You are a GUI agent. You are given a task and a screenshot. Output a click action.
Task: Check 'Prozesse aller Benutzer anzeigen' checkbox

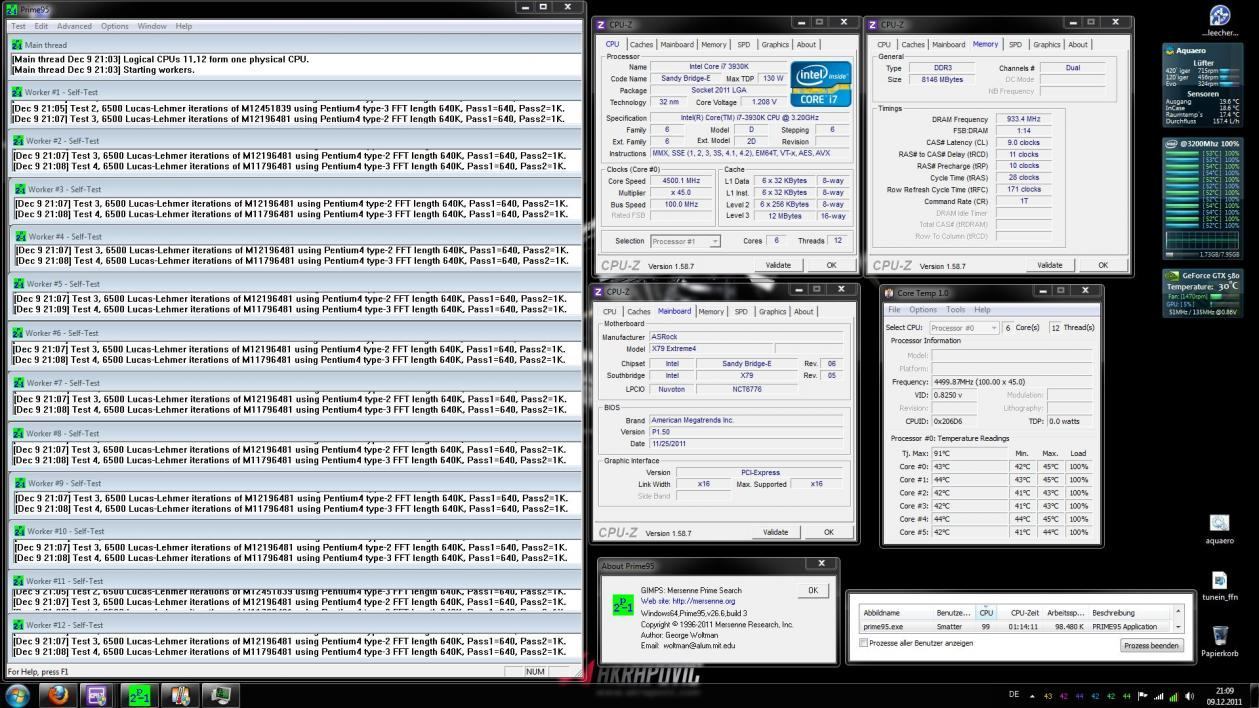click(864, 643)
